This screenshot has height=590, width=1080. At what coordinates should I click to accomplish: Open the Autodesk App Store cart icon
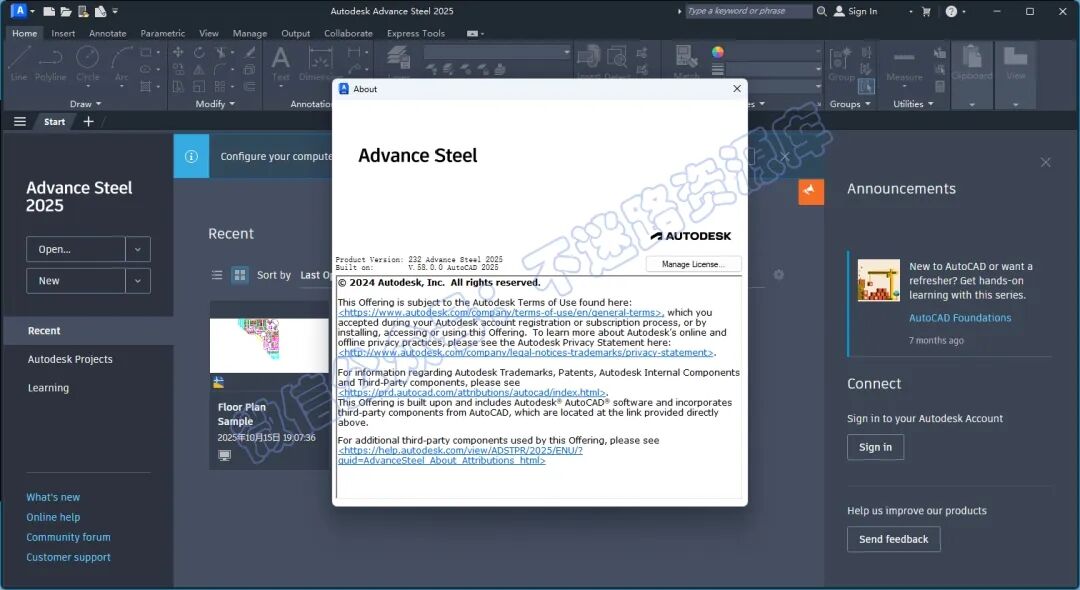pos(926,11)
